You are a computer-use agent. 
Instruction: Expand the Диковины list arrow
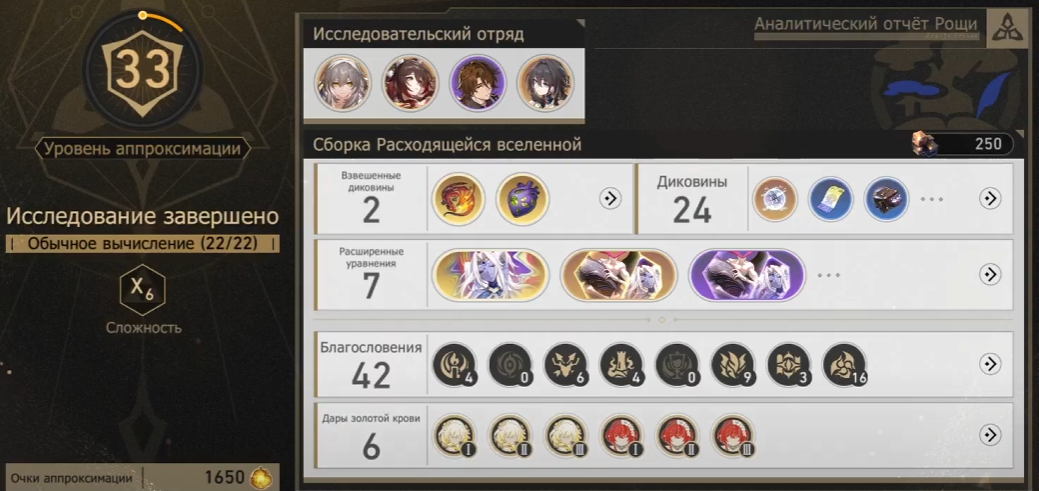tap(990, 199)
